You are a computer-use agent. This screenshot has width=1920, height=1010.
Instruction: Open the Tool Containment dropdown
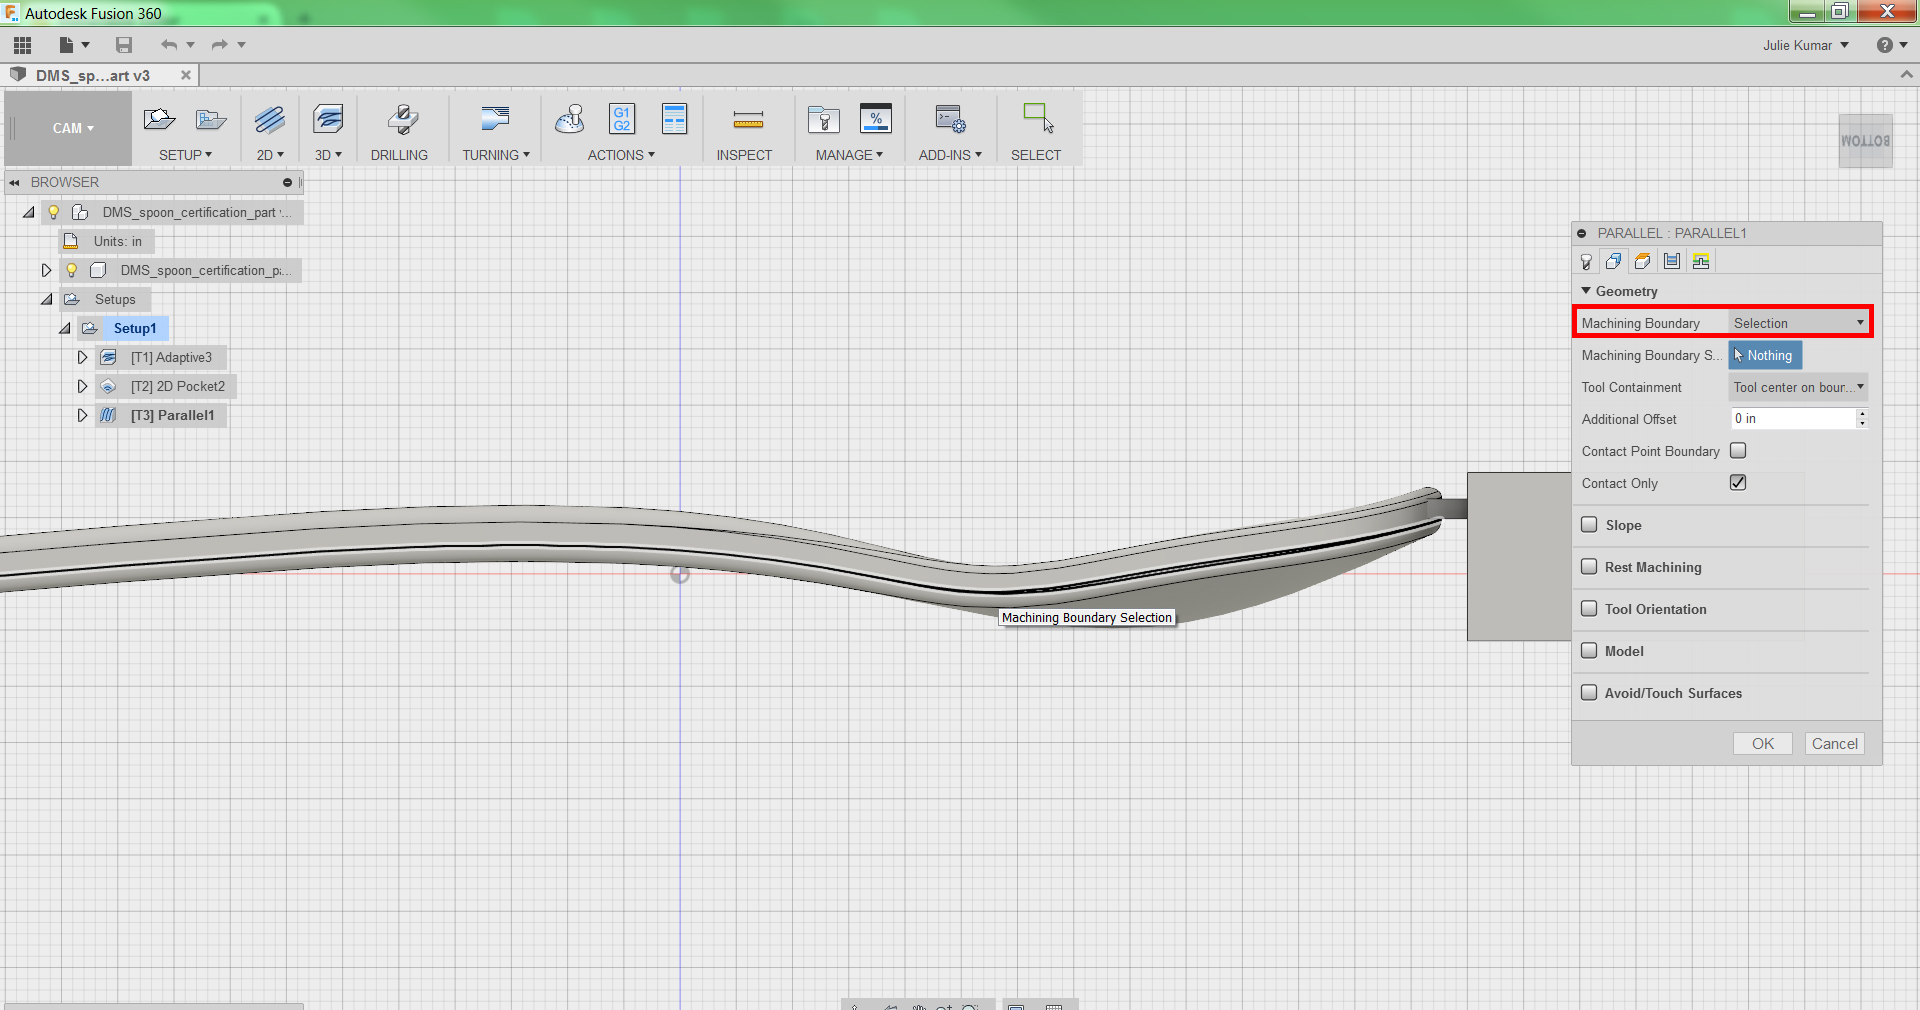[x=1798, y=387]
